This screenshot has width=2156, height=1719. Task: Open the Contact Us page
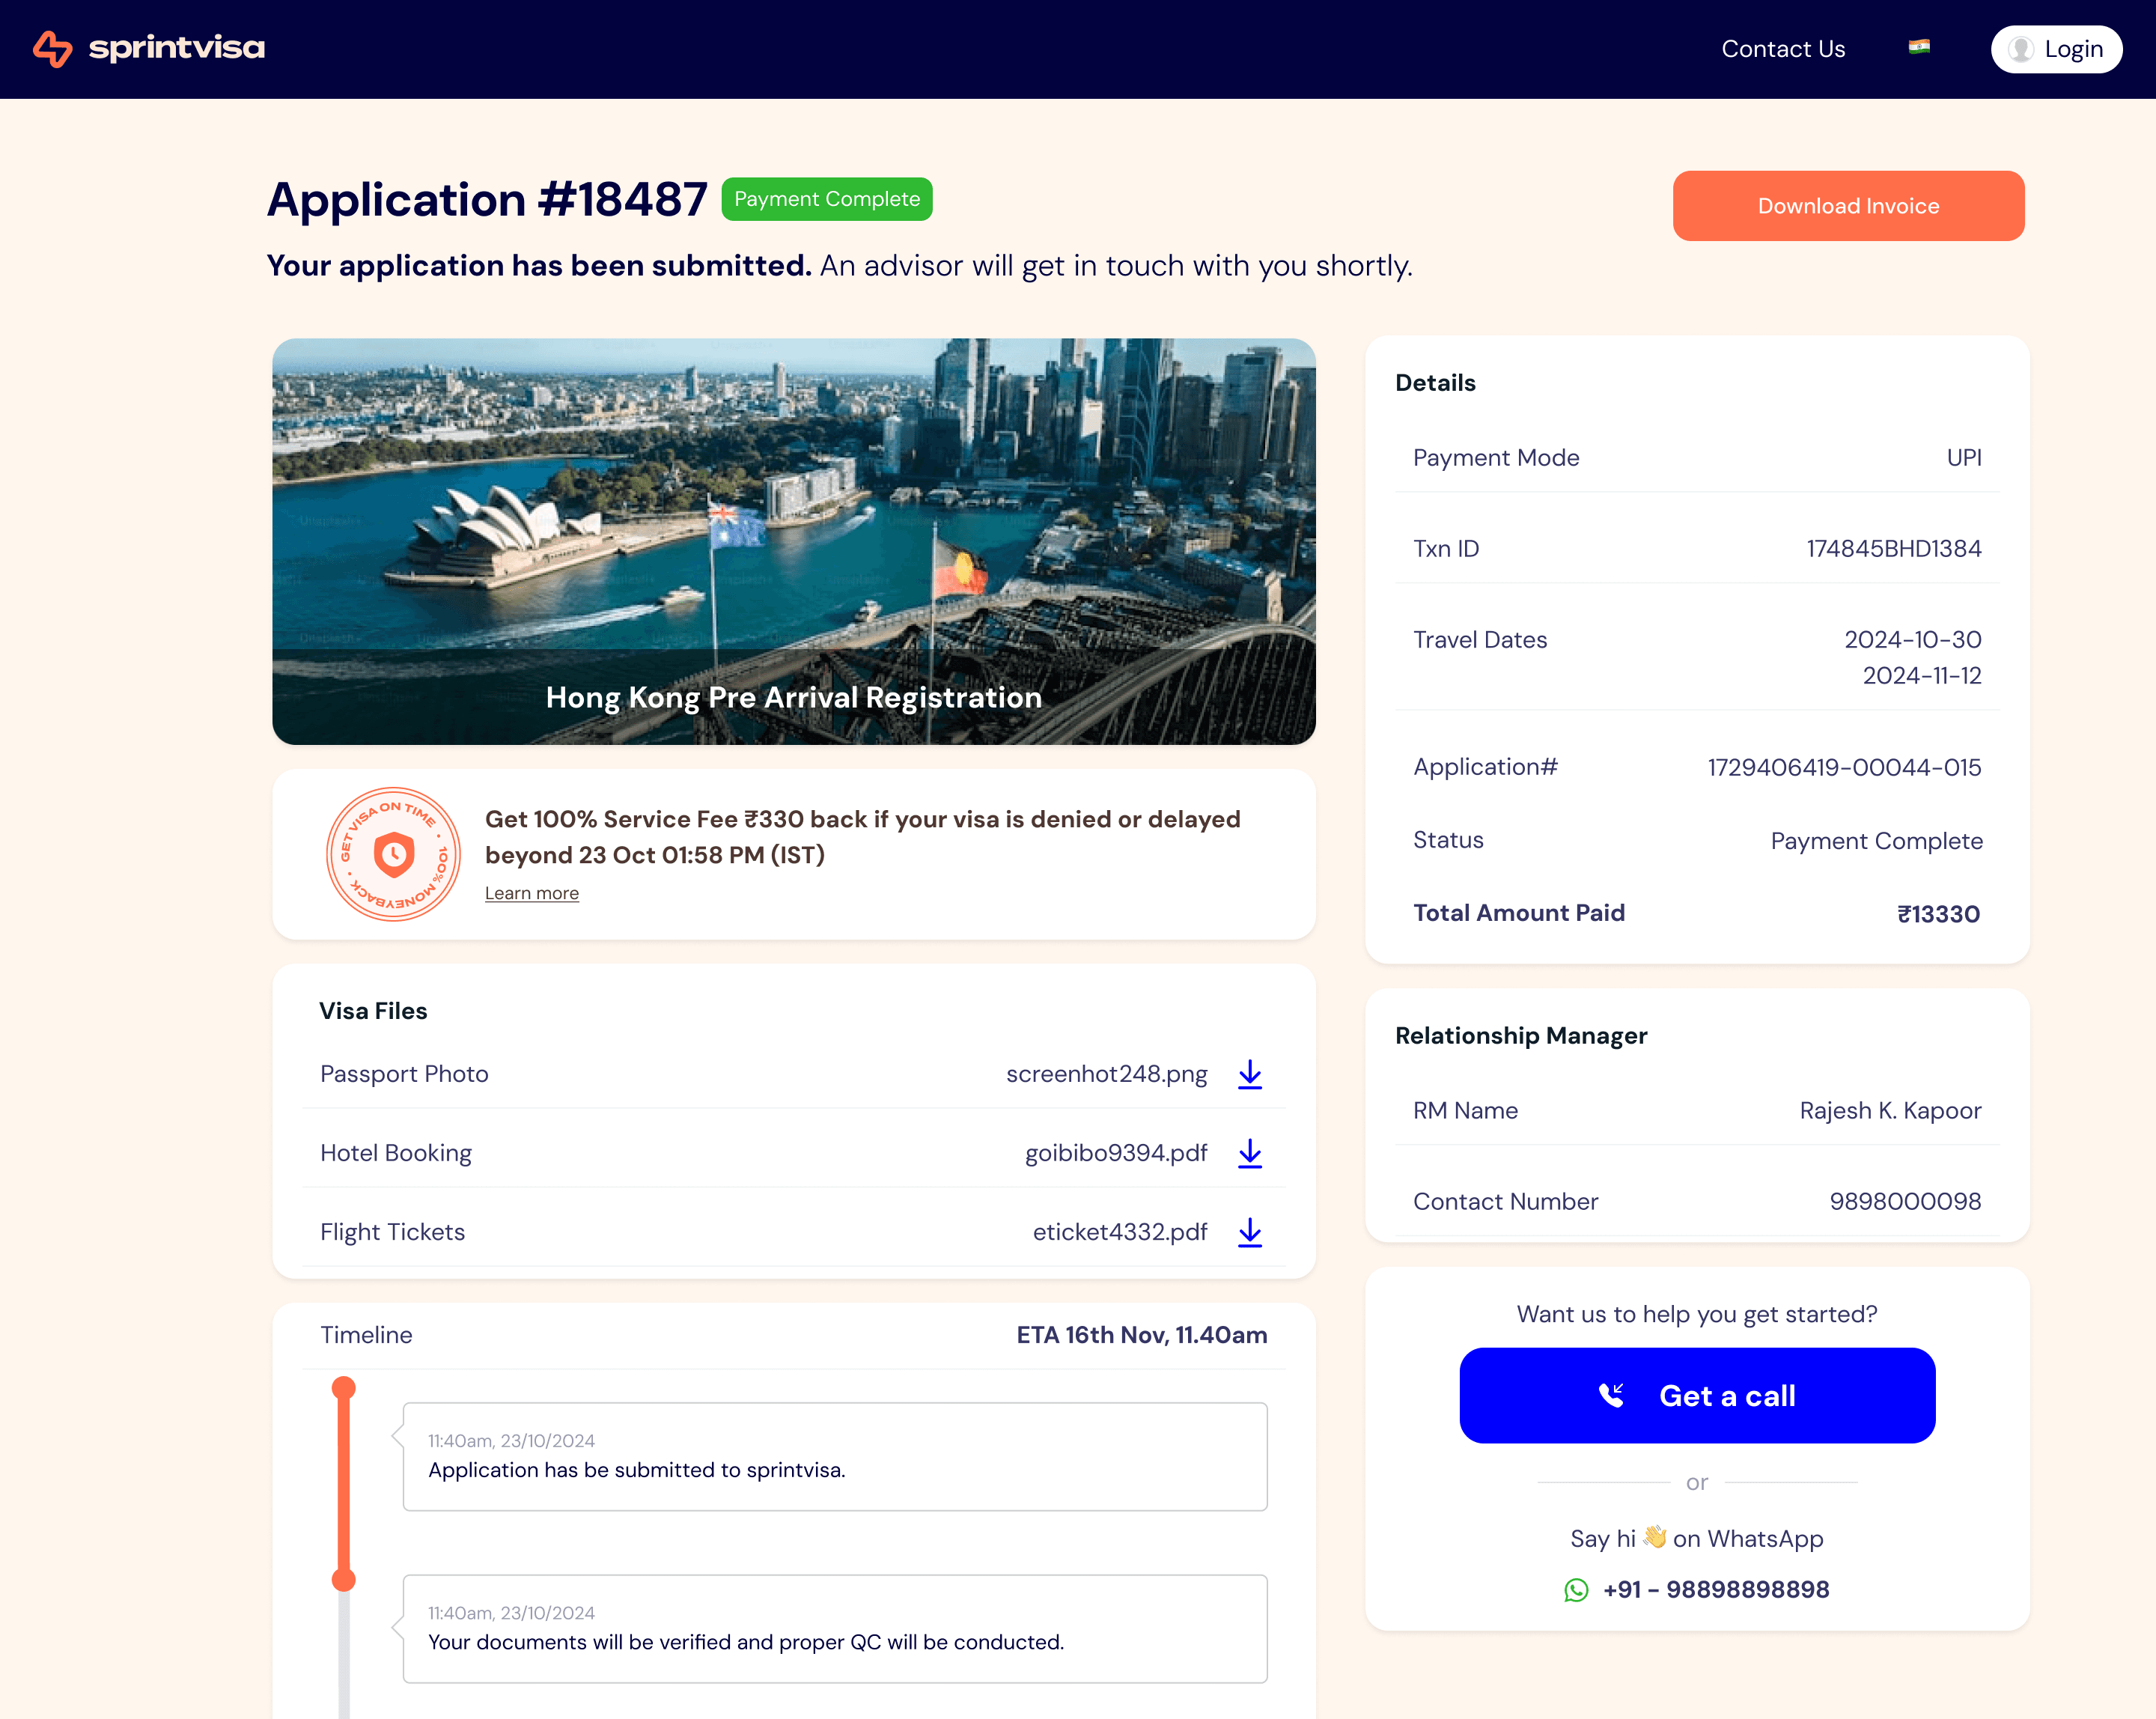1782,49
